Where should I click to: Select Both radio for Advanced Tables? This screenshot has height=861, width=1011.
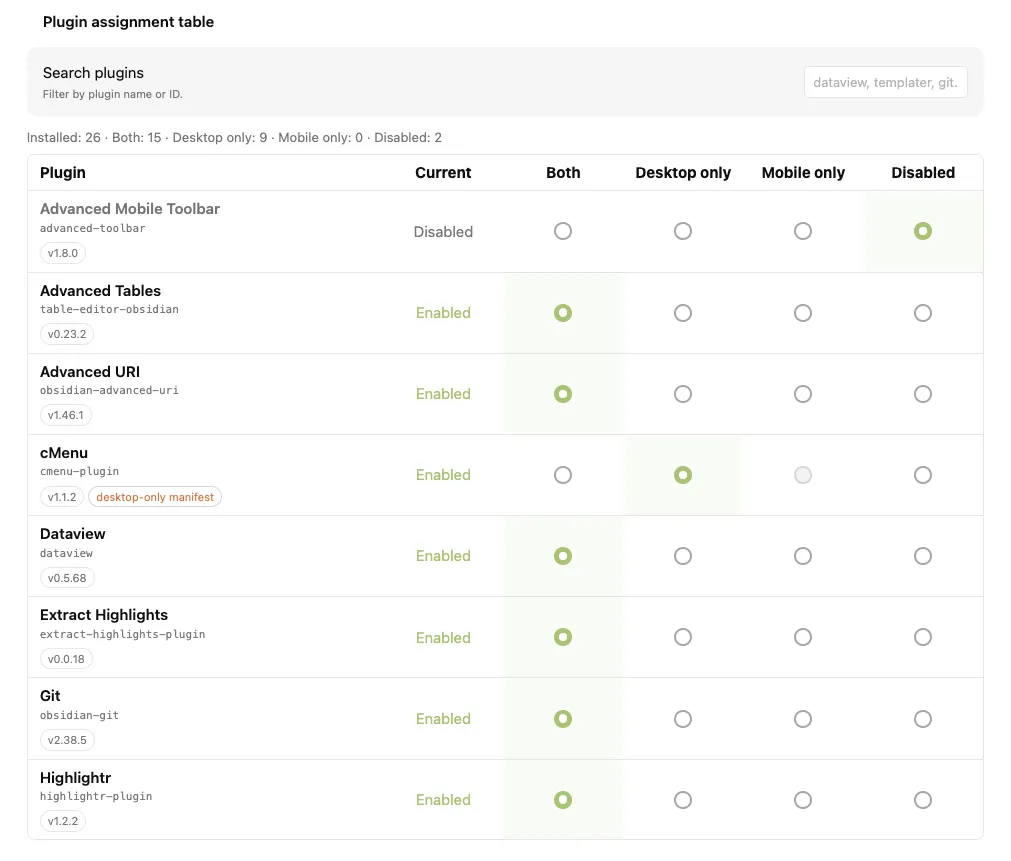[563, 313]
